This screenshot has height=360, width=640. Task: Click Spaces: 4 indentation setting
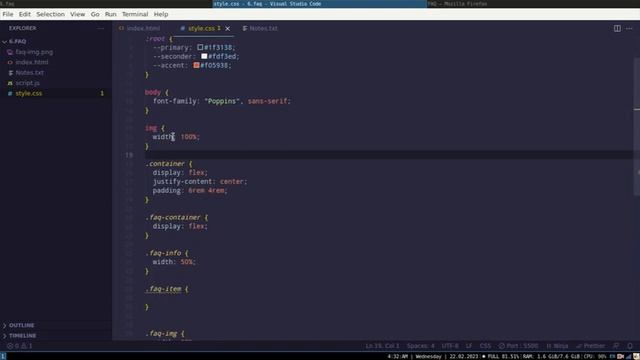[420, 346]
